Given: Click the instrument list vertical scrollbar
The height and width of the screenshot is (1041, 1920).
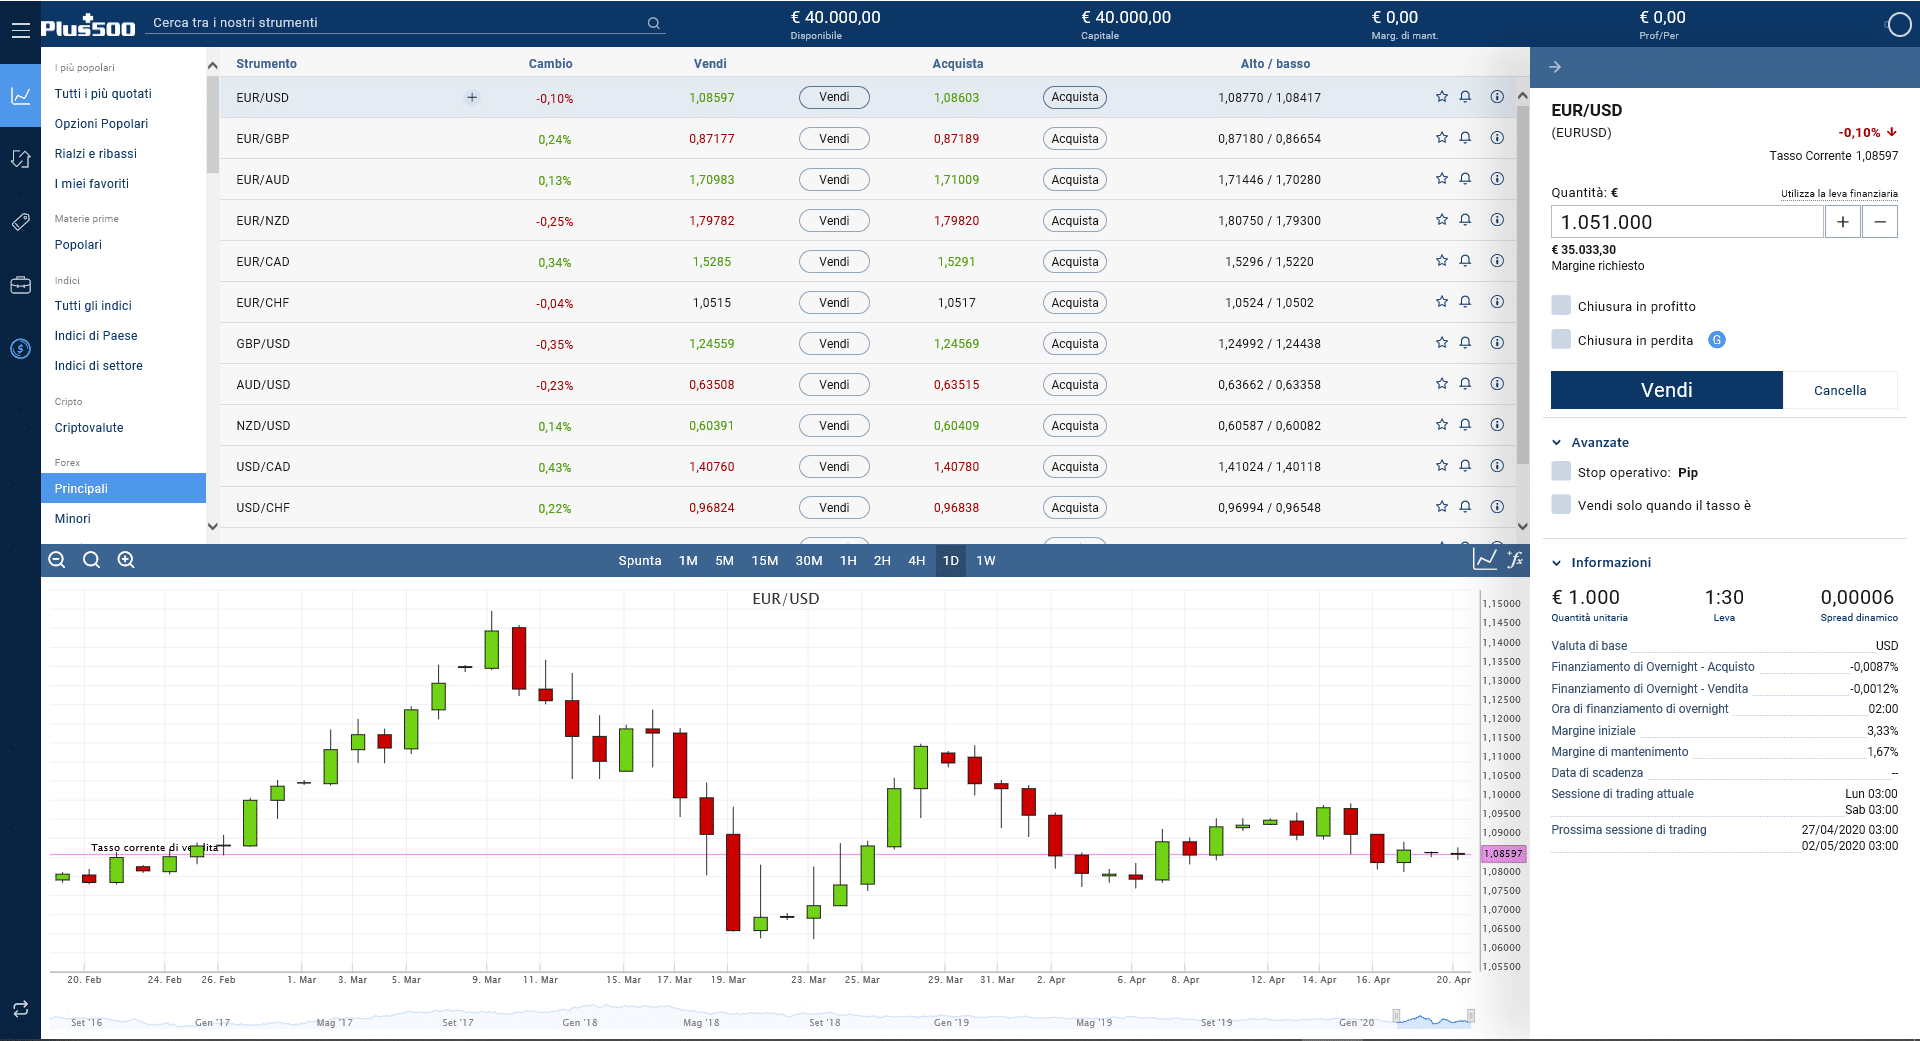Looking at the screenshot, I should click(1522, 285).
